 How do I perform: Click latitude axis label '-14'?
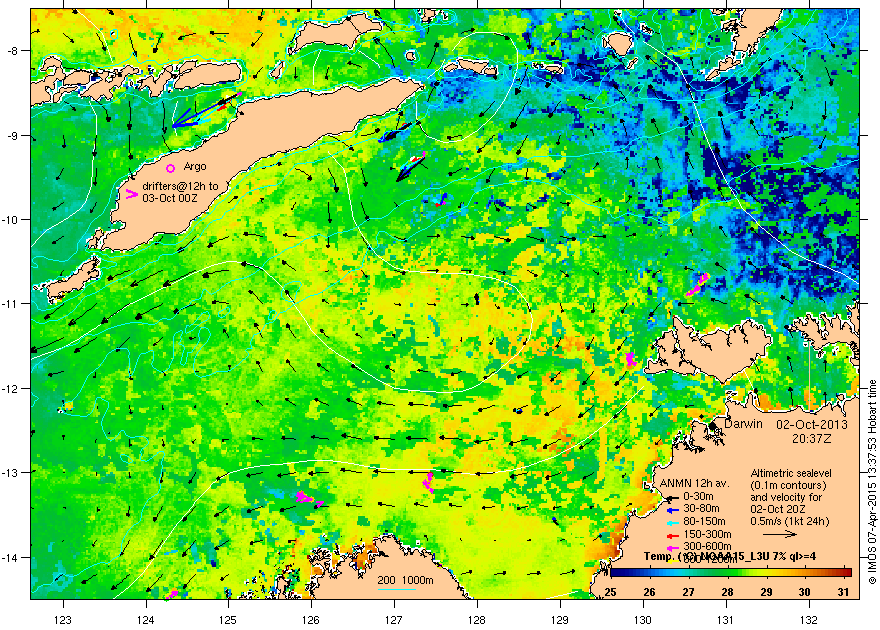[x=11, y=558]
